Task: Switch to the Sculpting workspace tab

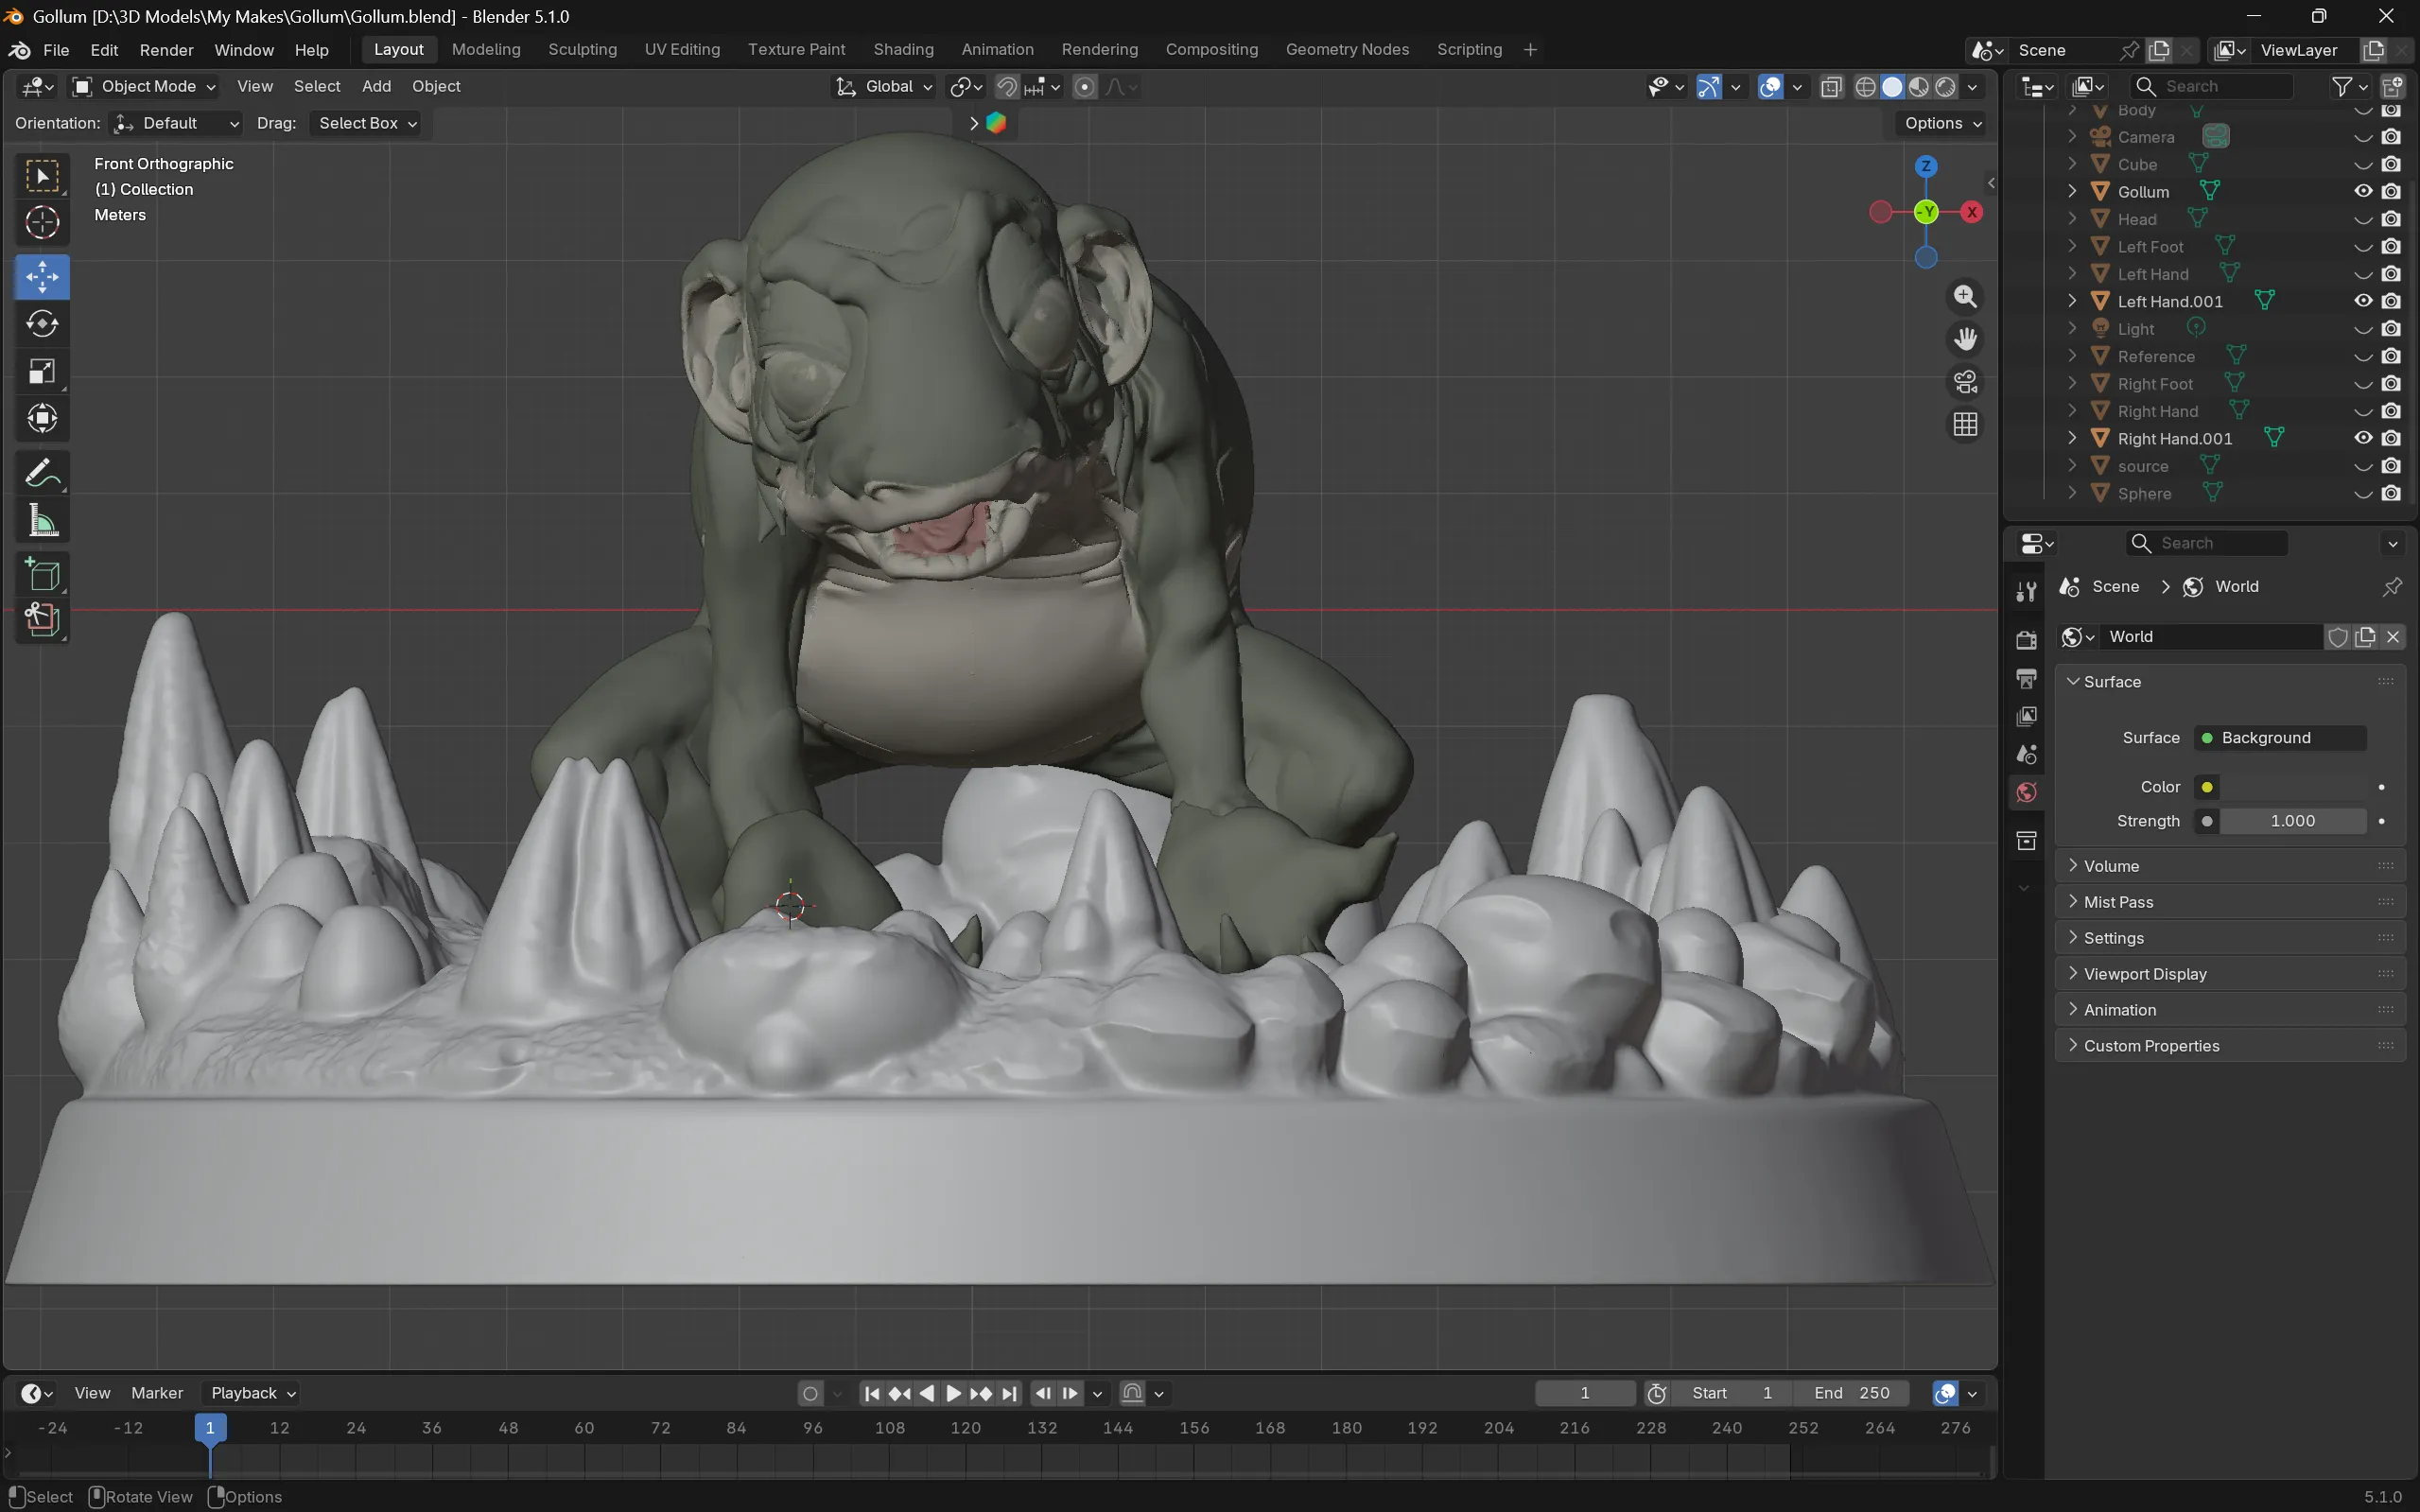Action: (582, 50)
